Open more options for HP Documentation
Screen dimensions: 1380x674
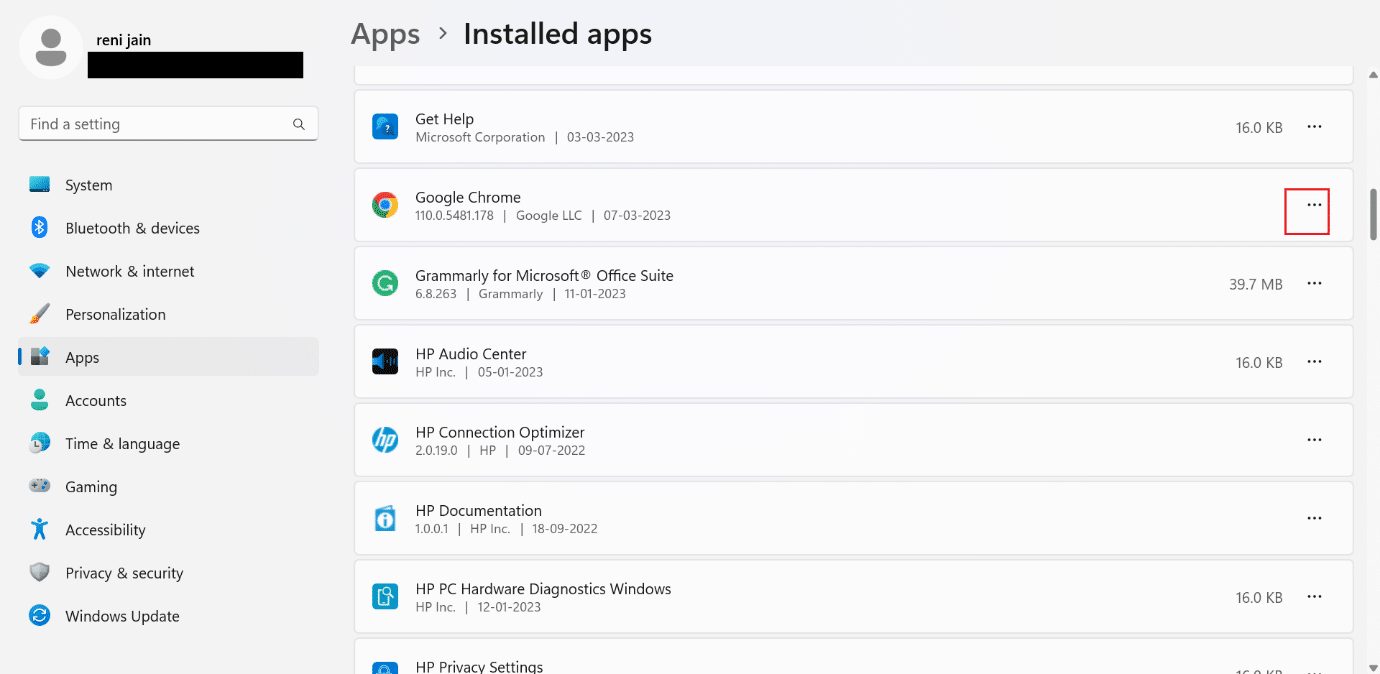point(1314,518)
